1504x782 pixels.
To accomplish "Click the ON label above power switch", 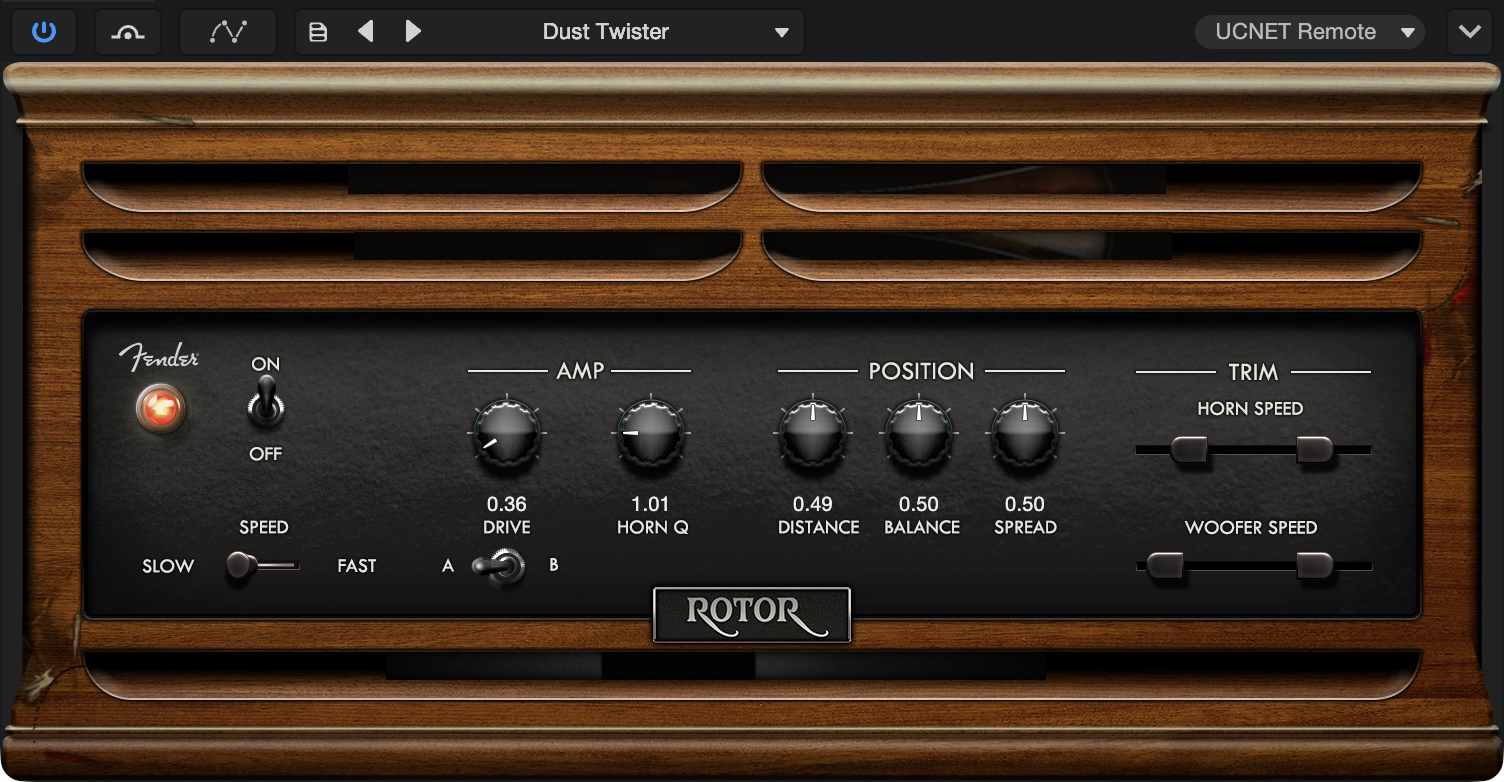I will (266, 364).
